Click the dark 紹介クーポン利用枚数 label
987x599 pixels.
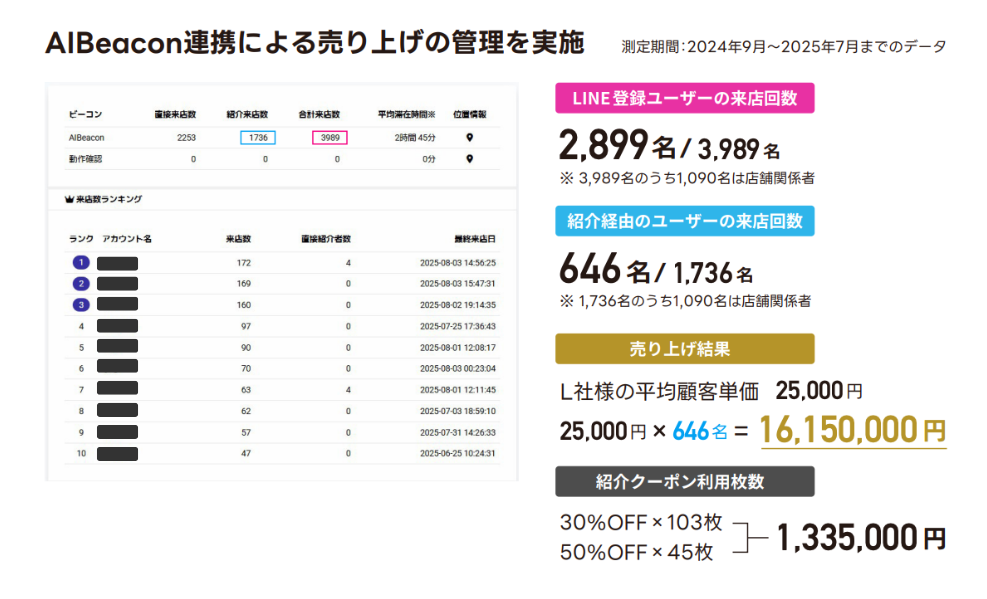684,481
